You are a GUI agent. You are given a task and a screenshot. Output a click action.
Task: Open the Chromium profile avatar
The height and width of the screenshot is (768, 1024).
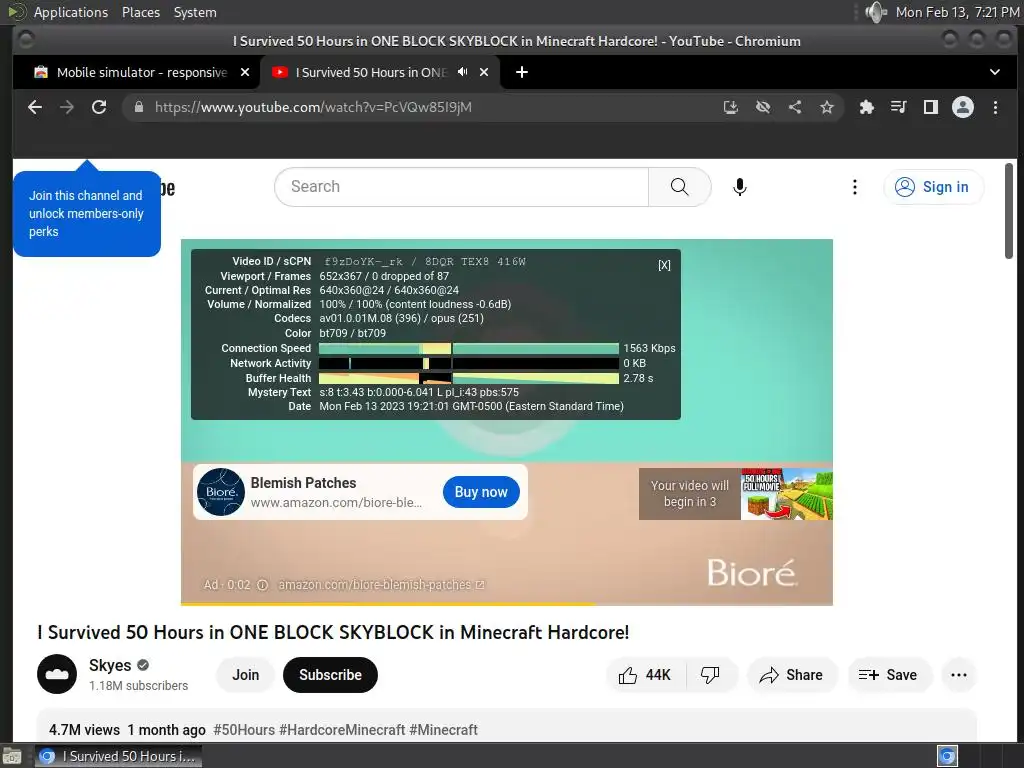[x=963, y=107]
